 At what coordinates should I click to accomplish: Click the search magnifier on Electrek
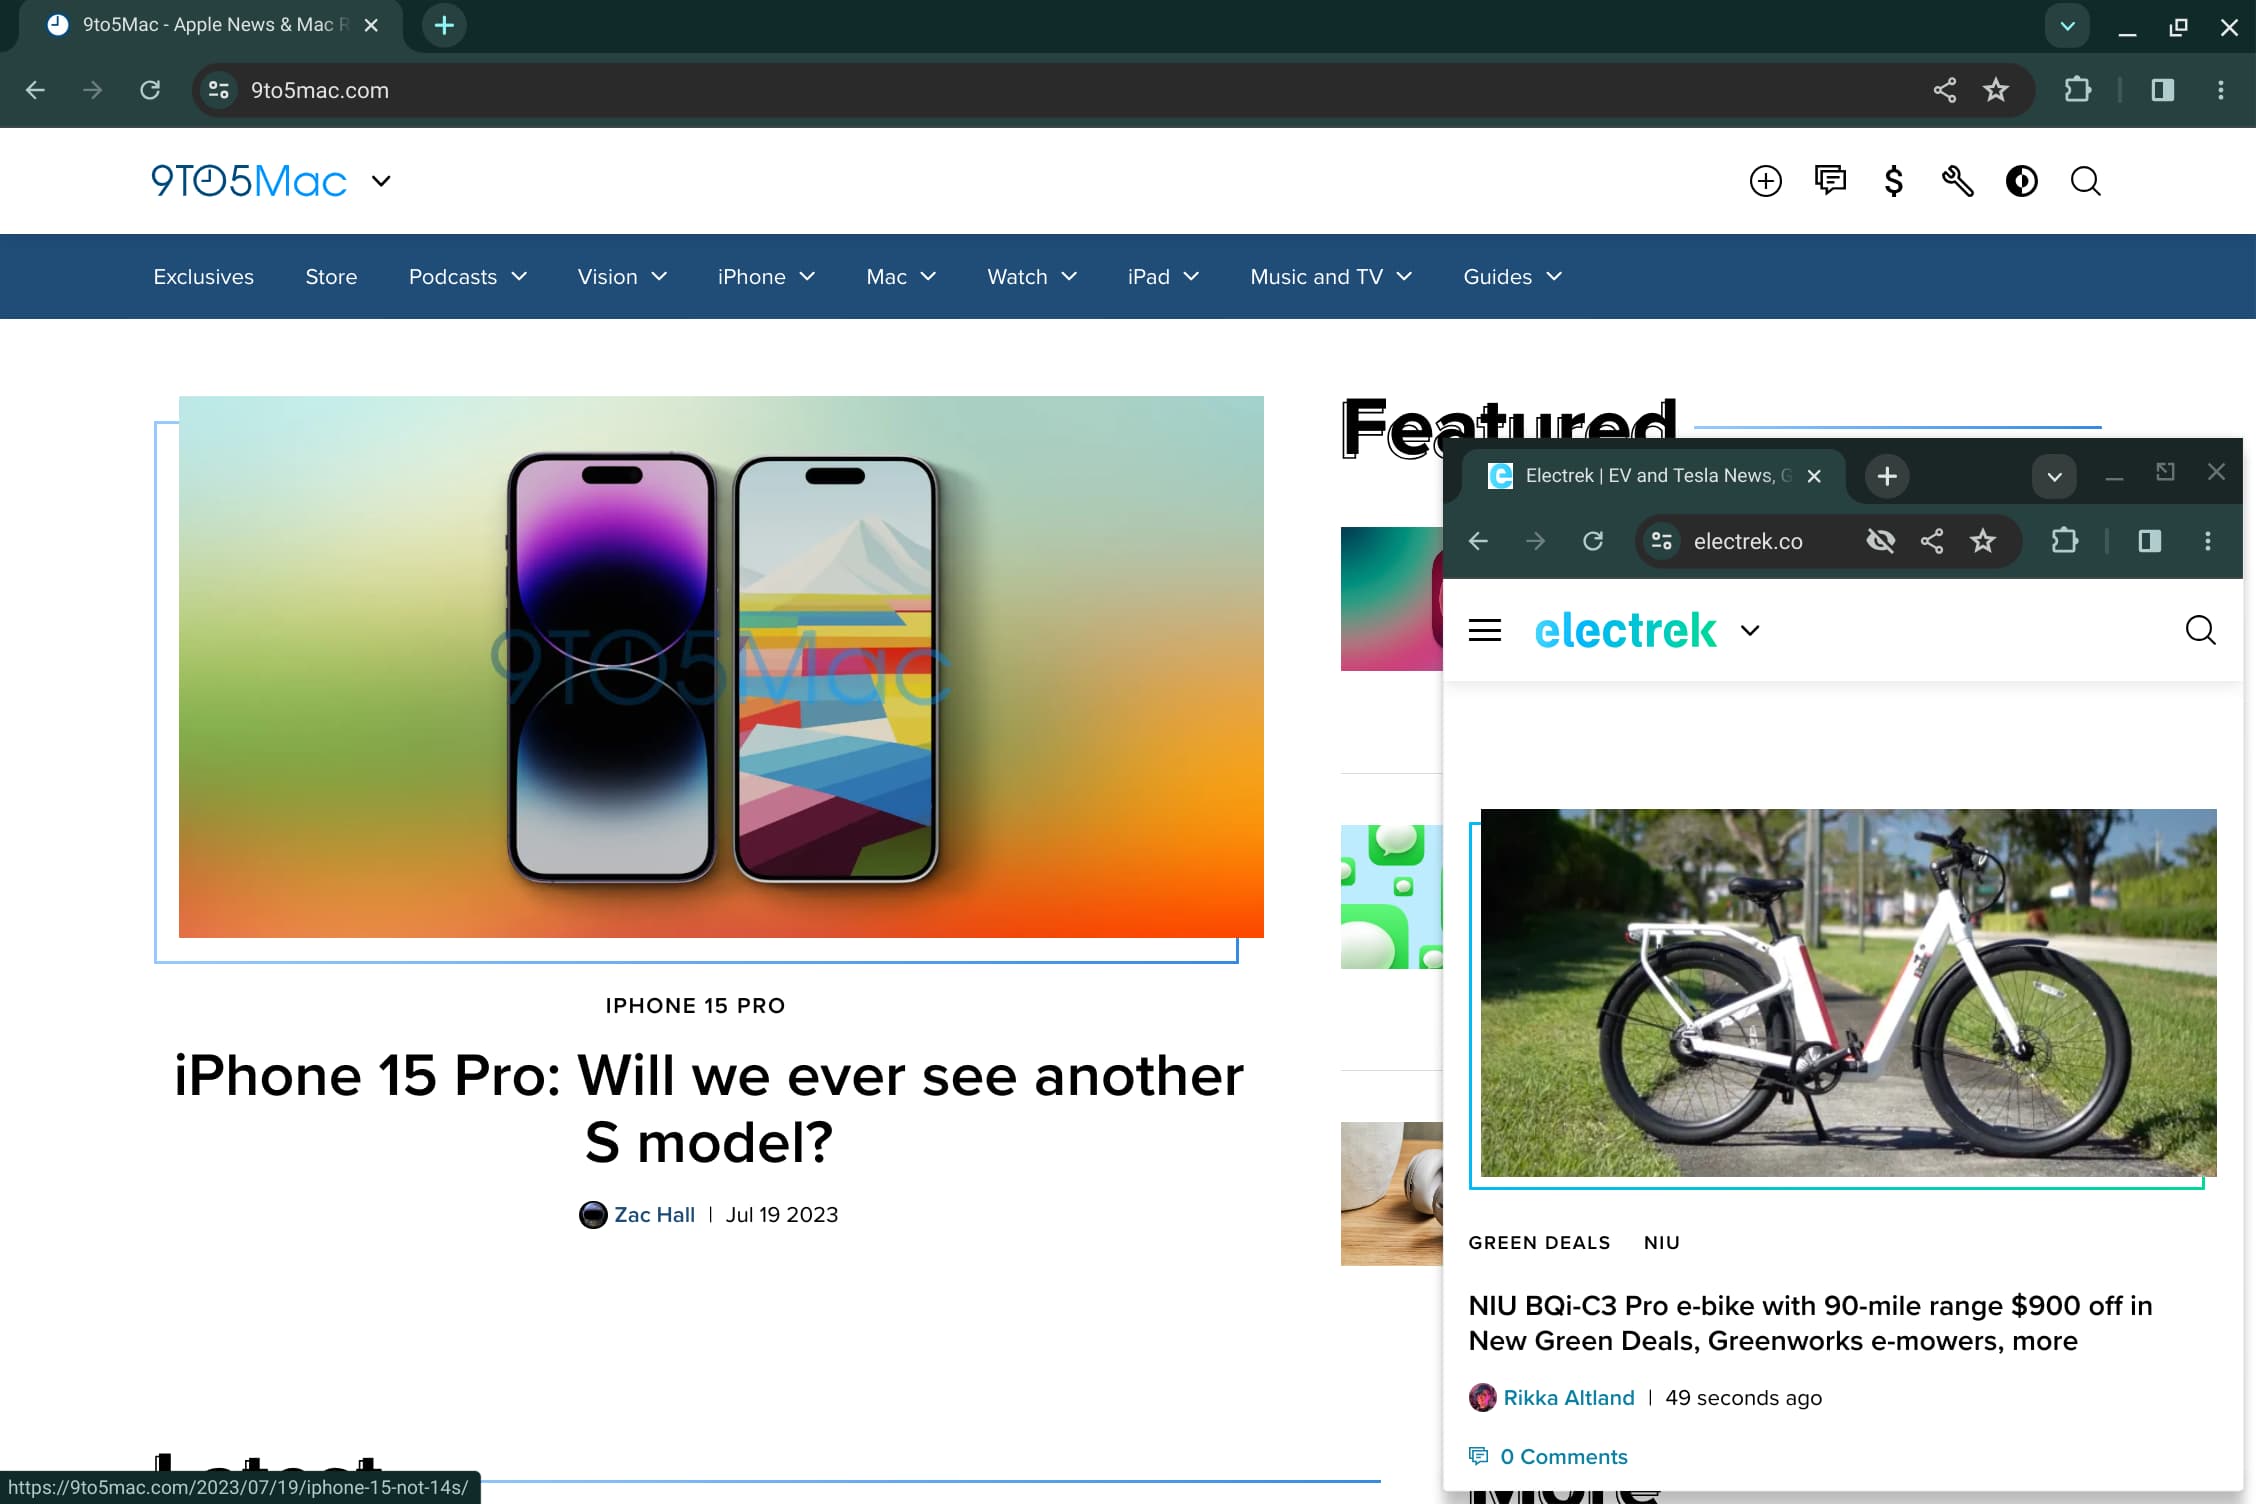coord(2201,630)
